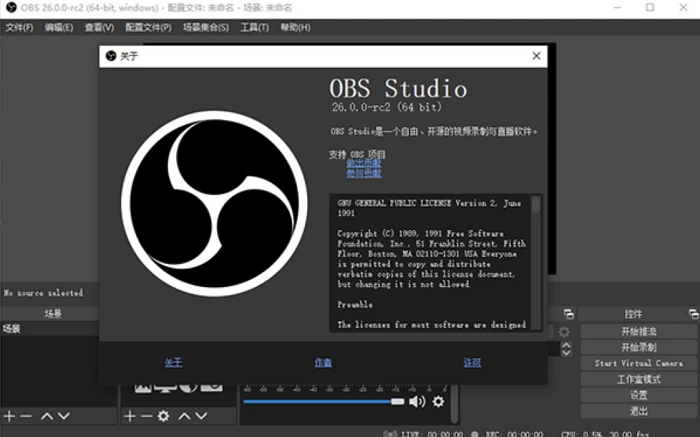Click the license text scrollbar in About dialog
Viewport: 700px width, 437px height.
pos(536,263)
